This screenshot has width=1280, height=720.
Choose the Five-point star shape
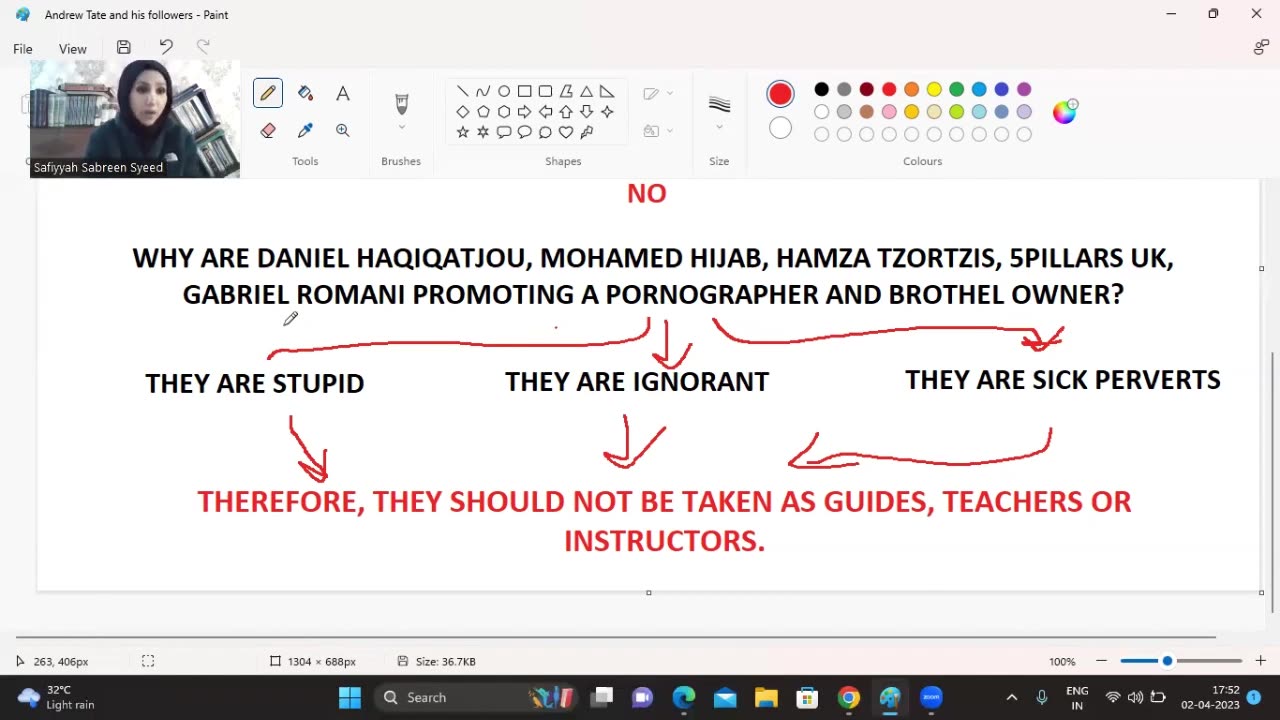coord(463,132)
